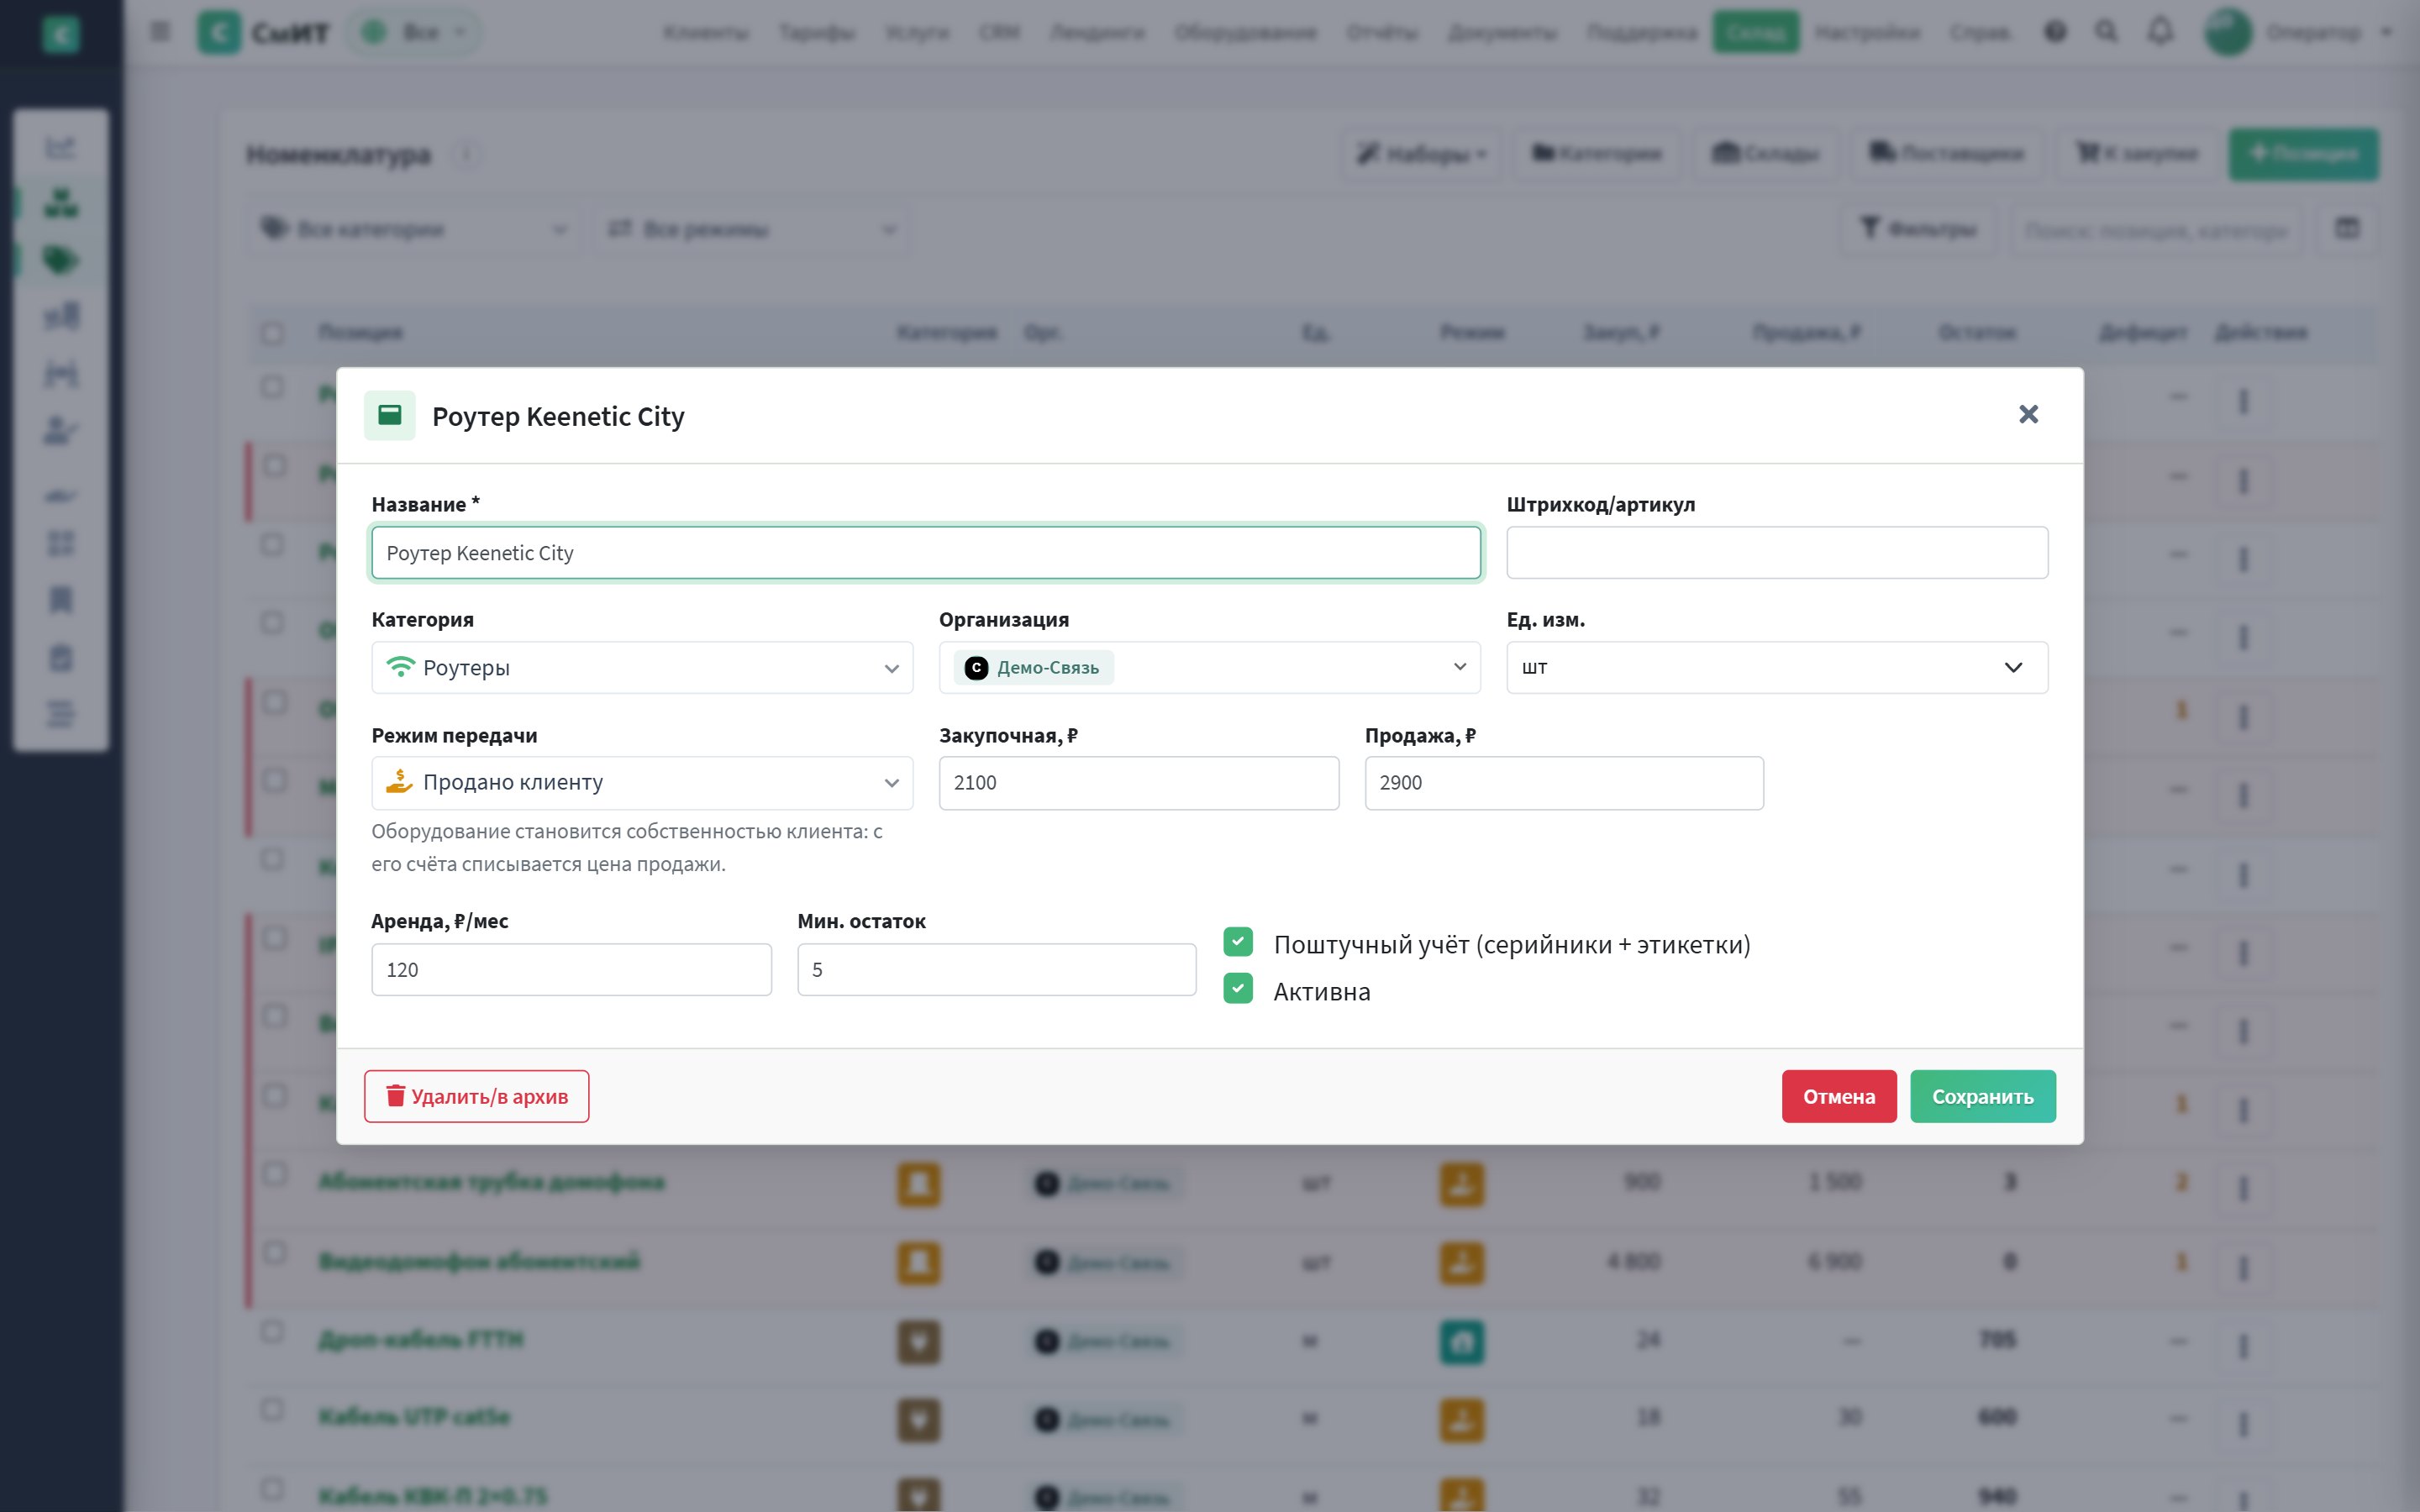Open the Все режимы filter dropdown
The width and height of the screenshot is (2420, 1512).
752,230
